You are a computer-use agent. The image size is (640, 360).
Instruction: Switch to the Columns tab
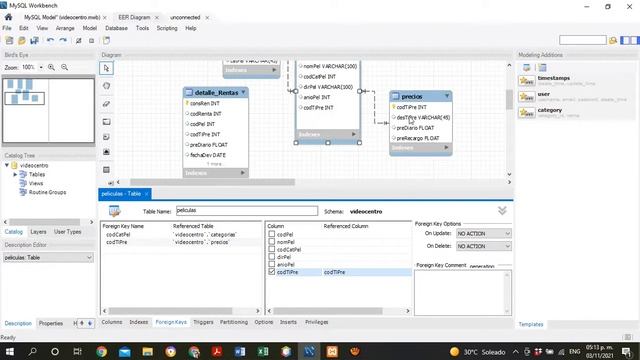[112, 322]
